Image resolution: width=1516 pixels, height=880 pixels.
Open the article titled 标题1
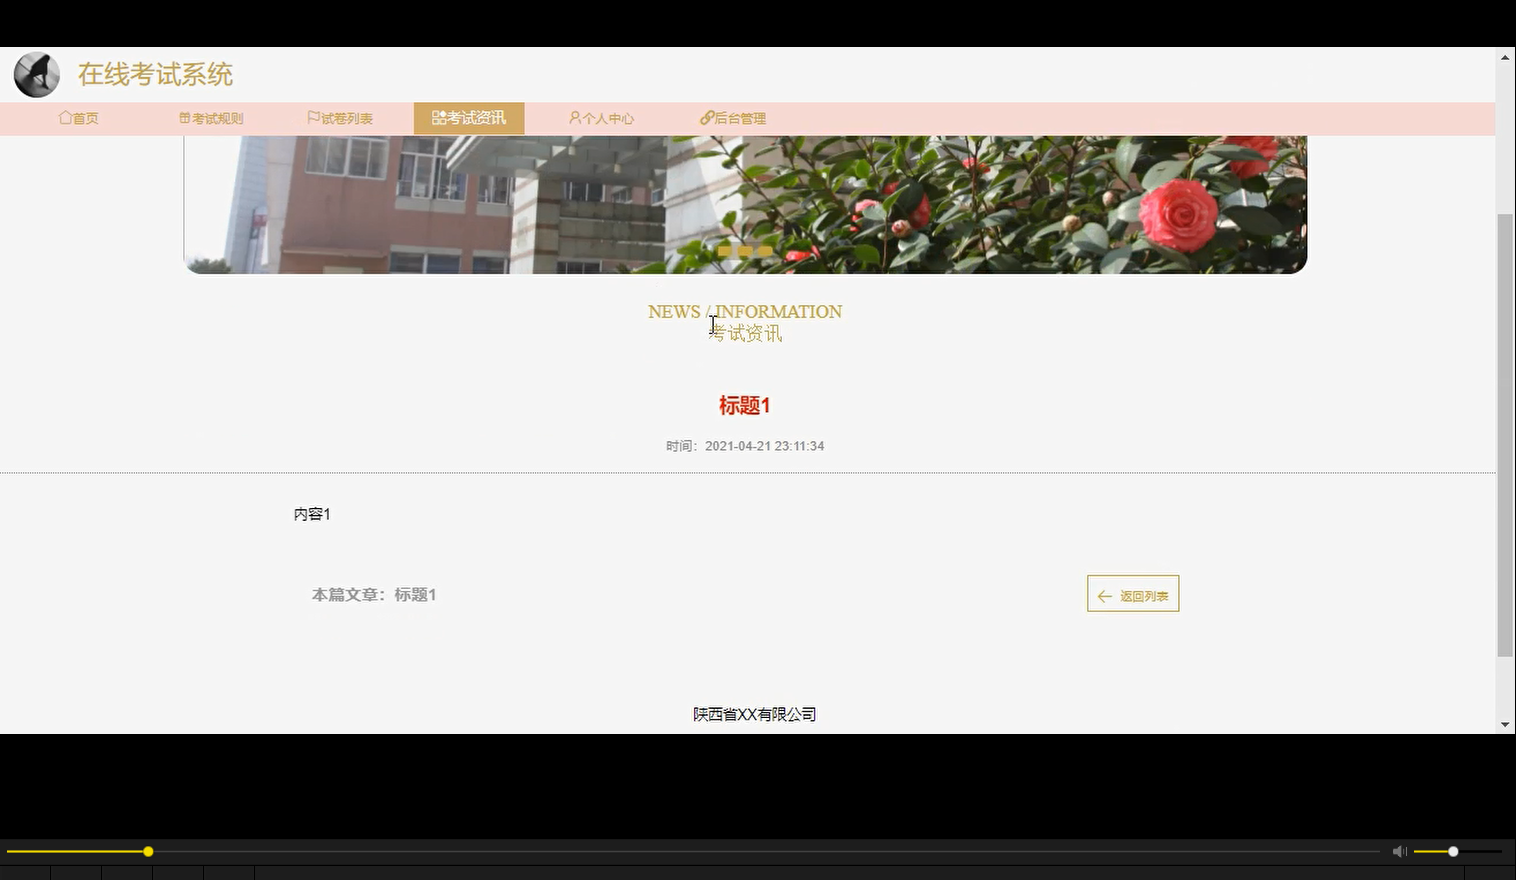pyautogui.click(x=744, y=405)
